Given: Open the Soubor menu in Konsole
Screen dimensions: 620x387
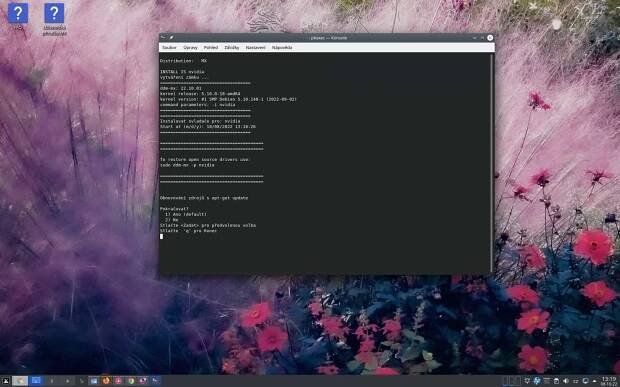Looking at the screenshot, I should pyautogui.click(x=169, y=47).
